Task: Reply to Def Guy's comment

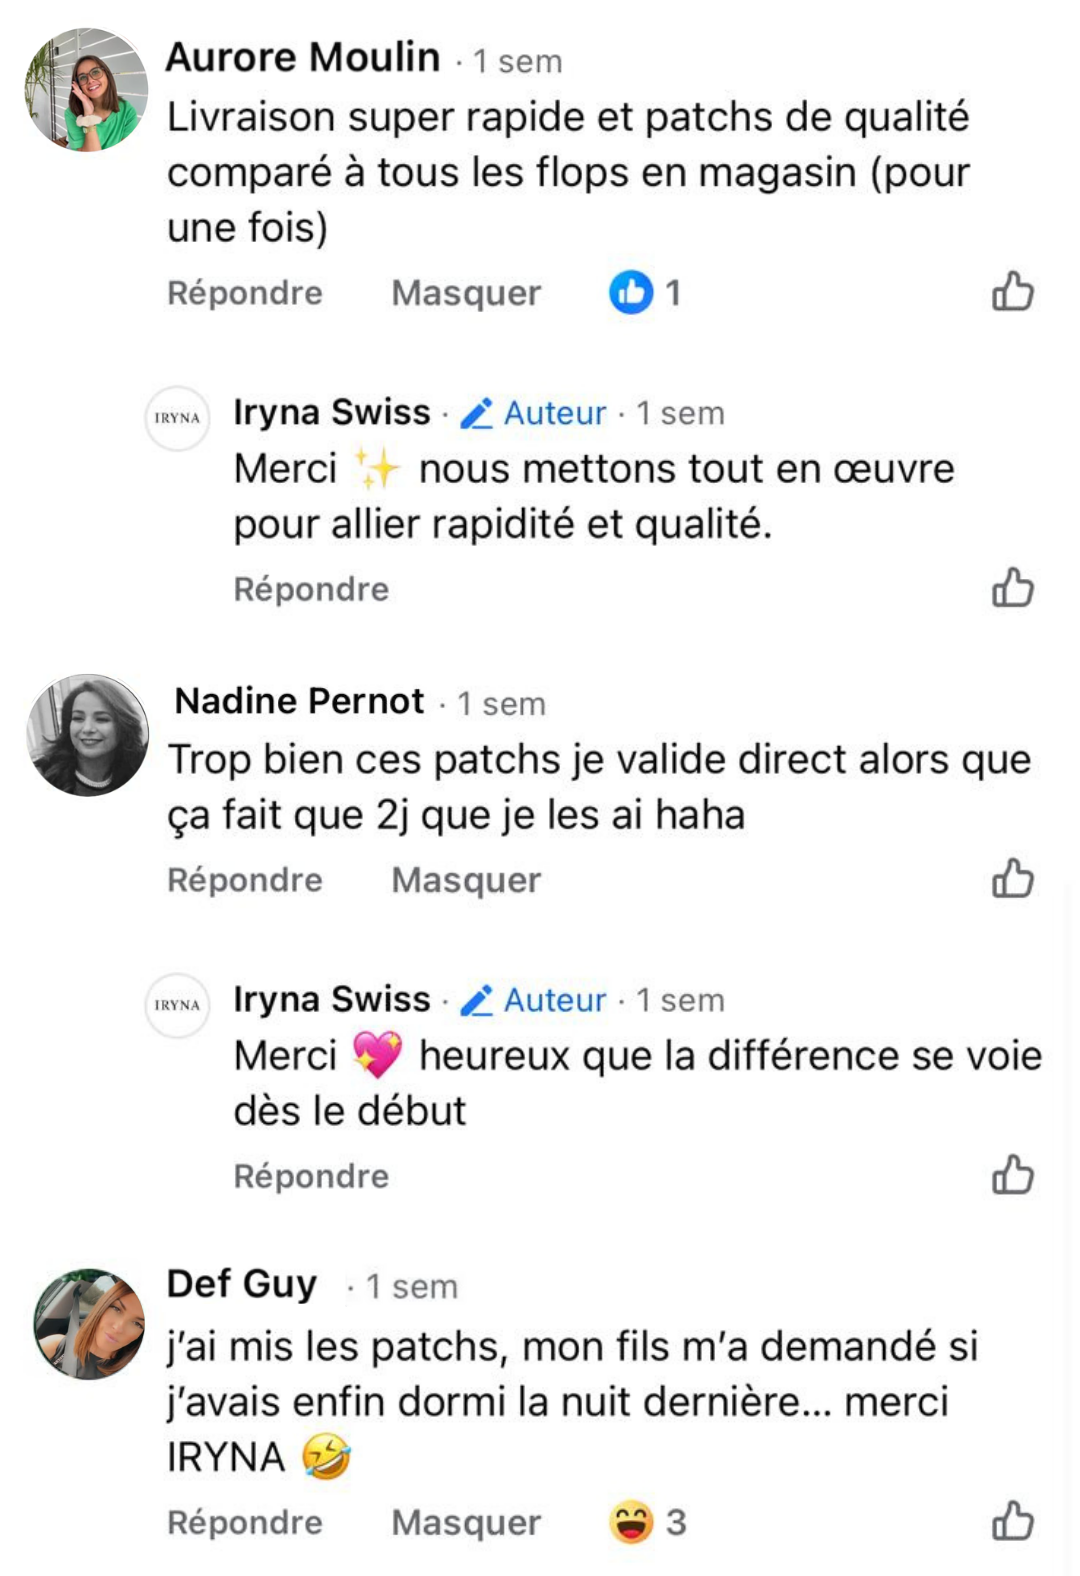Action: coord(245,1522)
